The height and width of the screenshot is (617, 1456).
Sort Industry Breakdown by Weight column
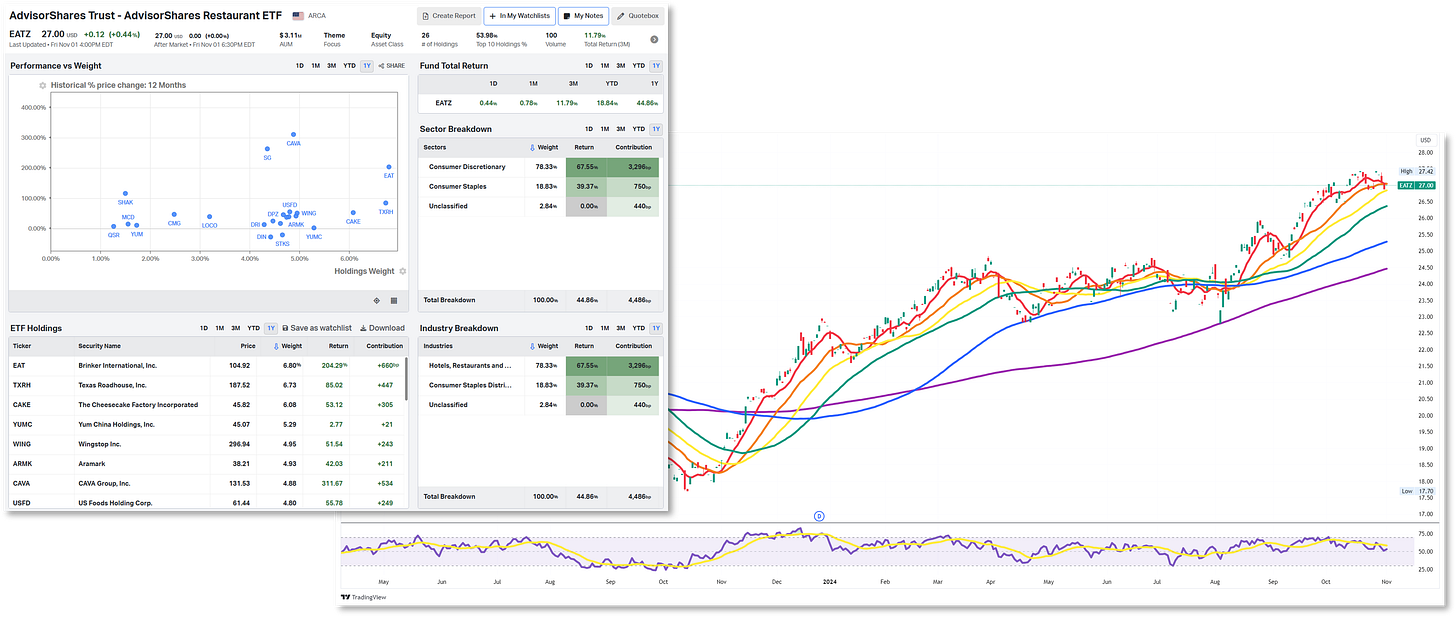[x=543, y=346]
